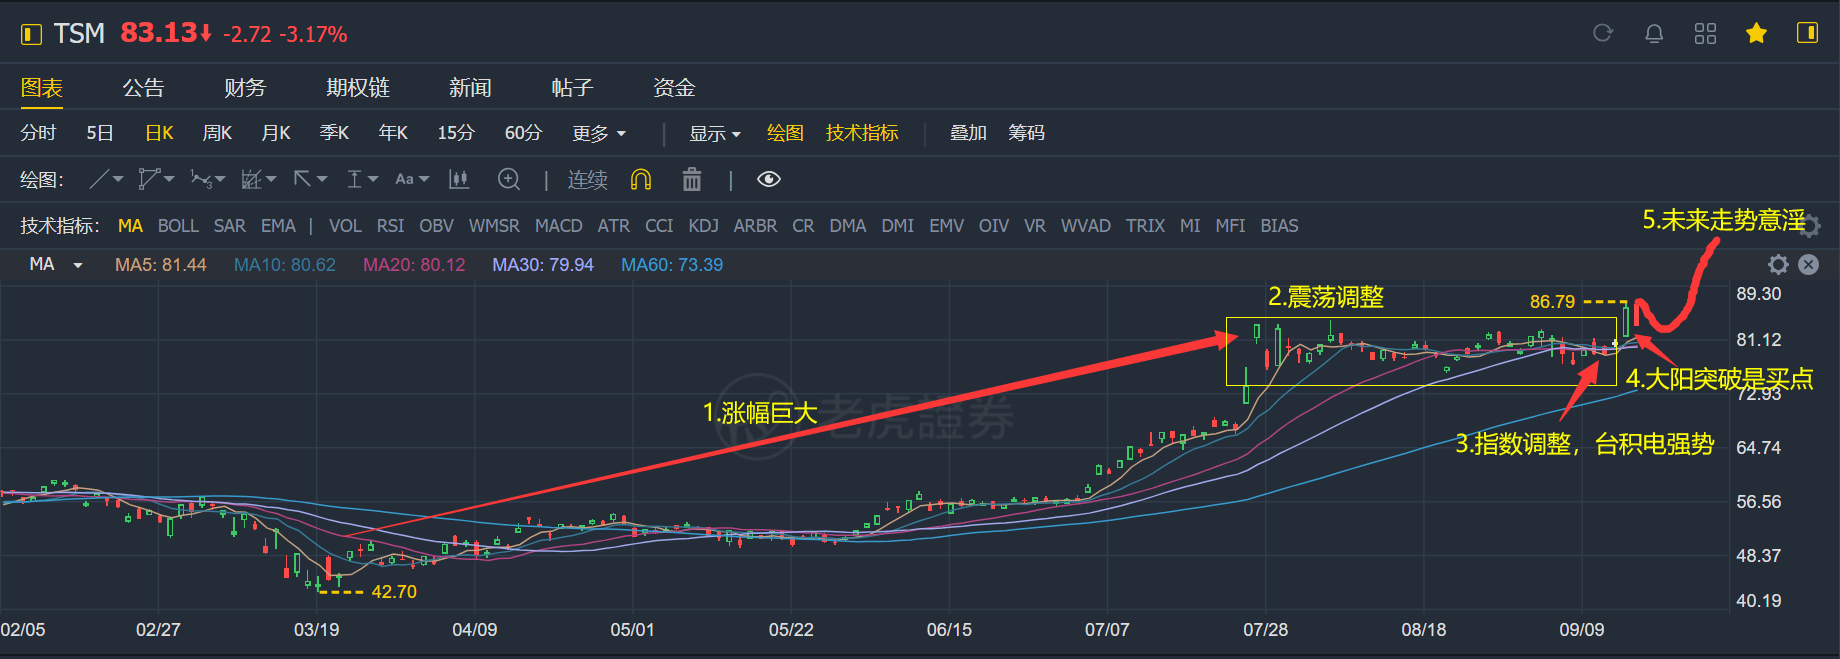
Task: Switch to the 新闻 tab
Action: (x=470, y=88)
